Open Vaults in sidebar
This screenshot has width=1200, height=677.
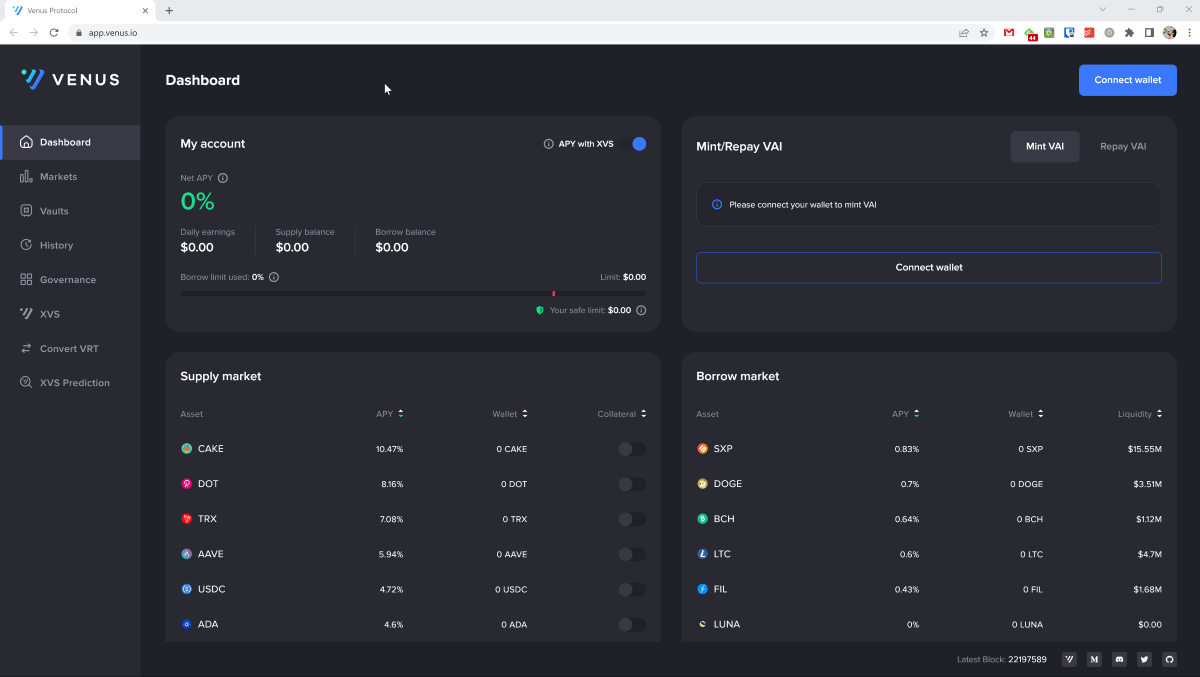(x=70, y=211)
